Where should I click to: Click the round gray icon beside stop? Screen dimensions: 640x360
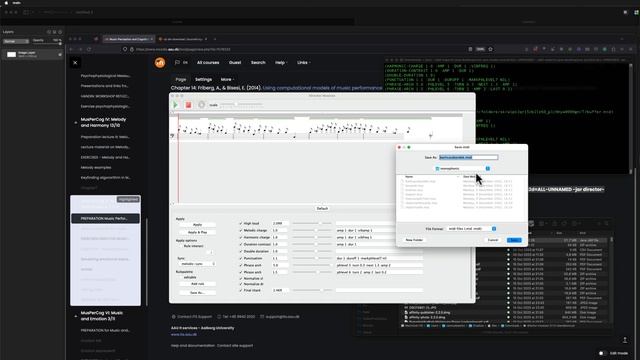coord(201,105)
